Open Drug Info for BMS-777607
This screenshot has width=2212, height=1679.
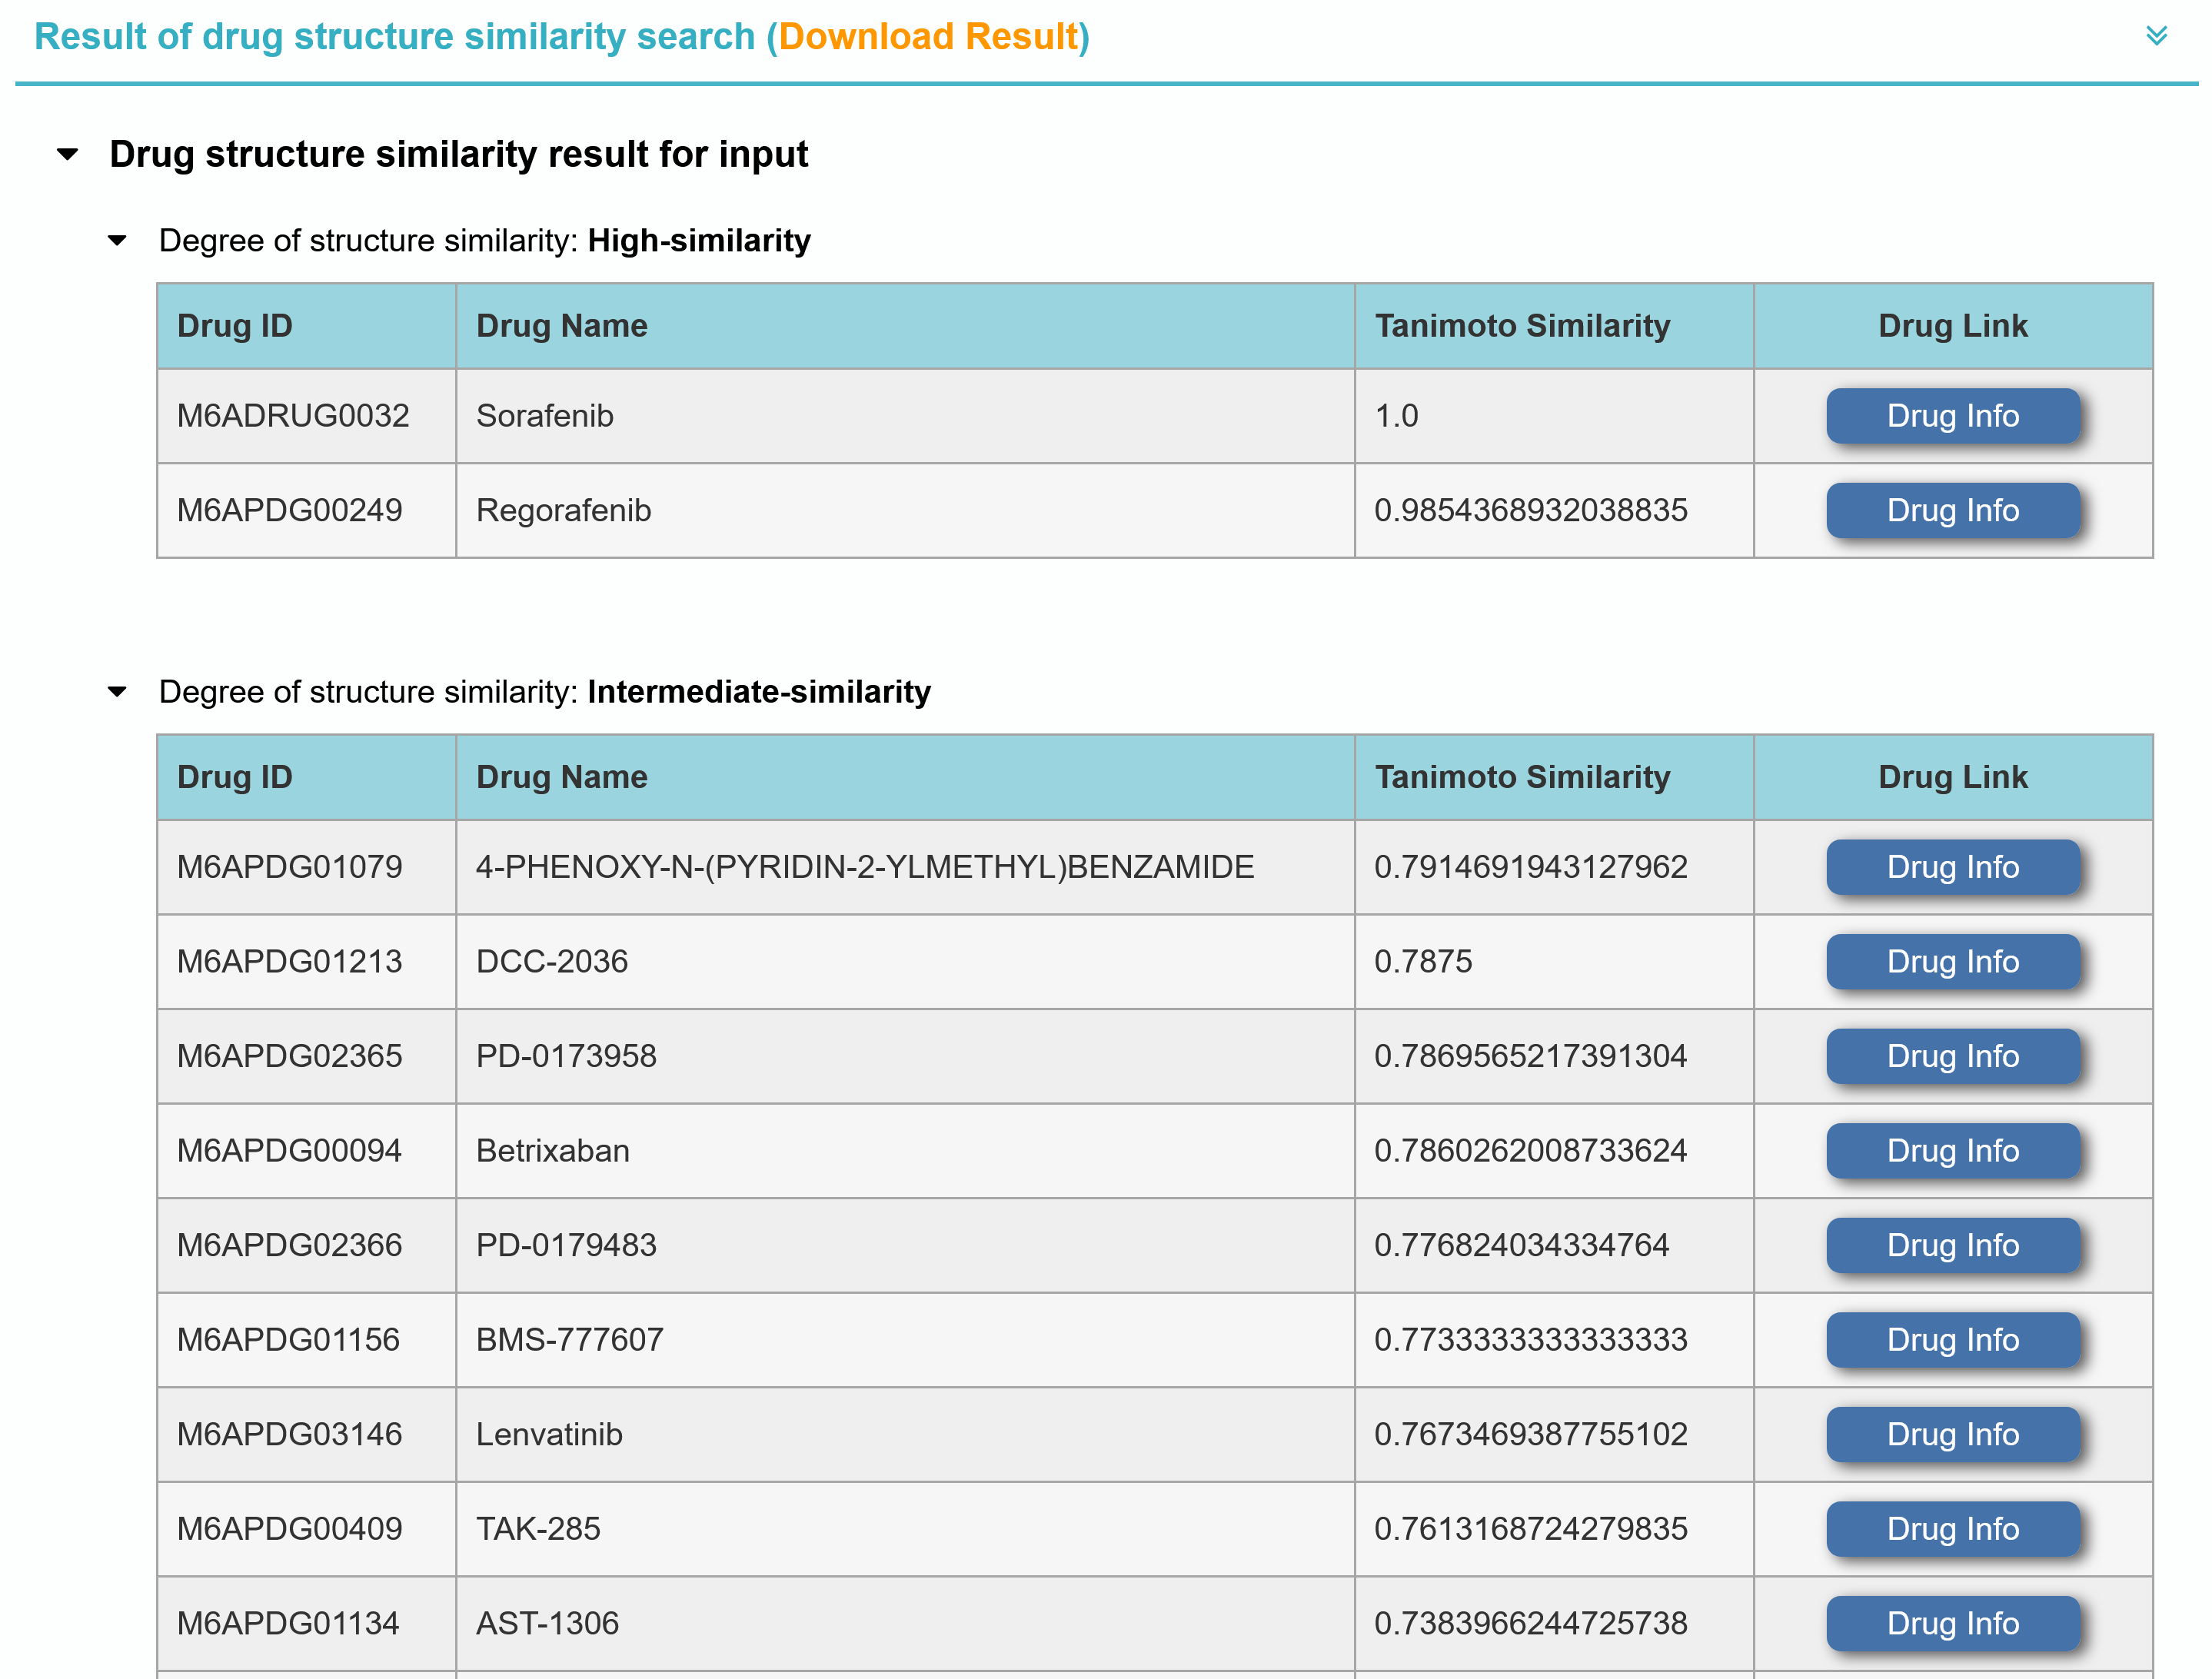click(1951, 1339)
